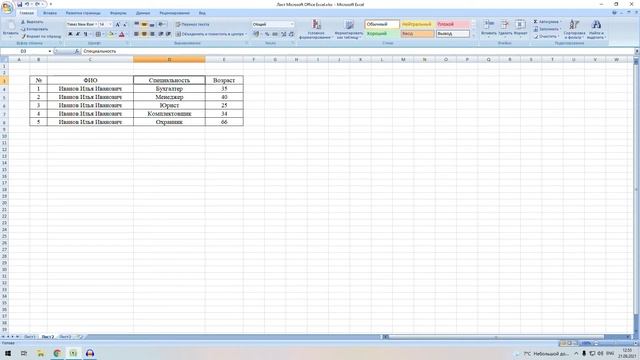
Task: Toggle italic formatting
Action: click(78, 34)
